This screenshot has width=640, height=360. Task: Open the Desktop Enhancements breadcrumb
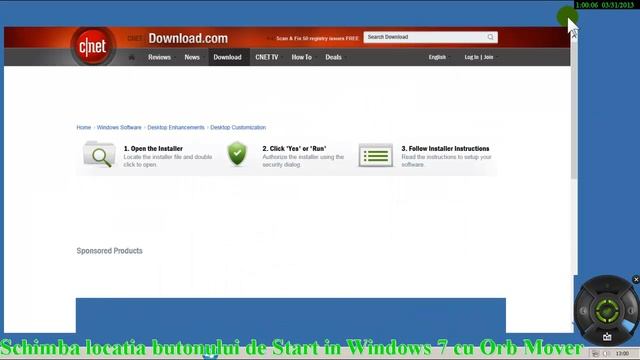click(x=176, y=127)
